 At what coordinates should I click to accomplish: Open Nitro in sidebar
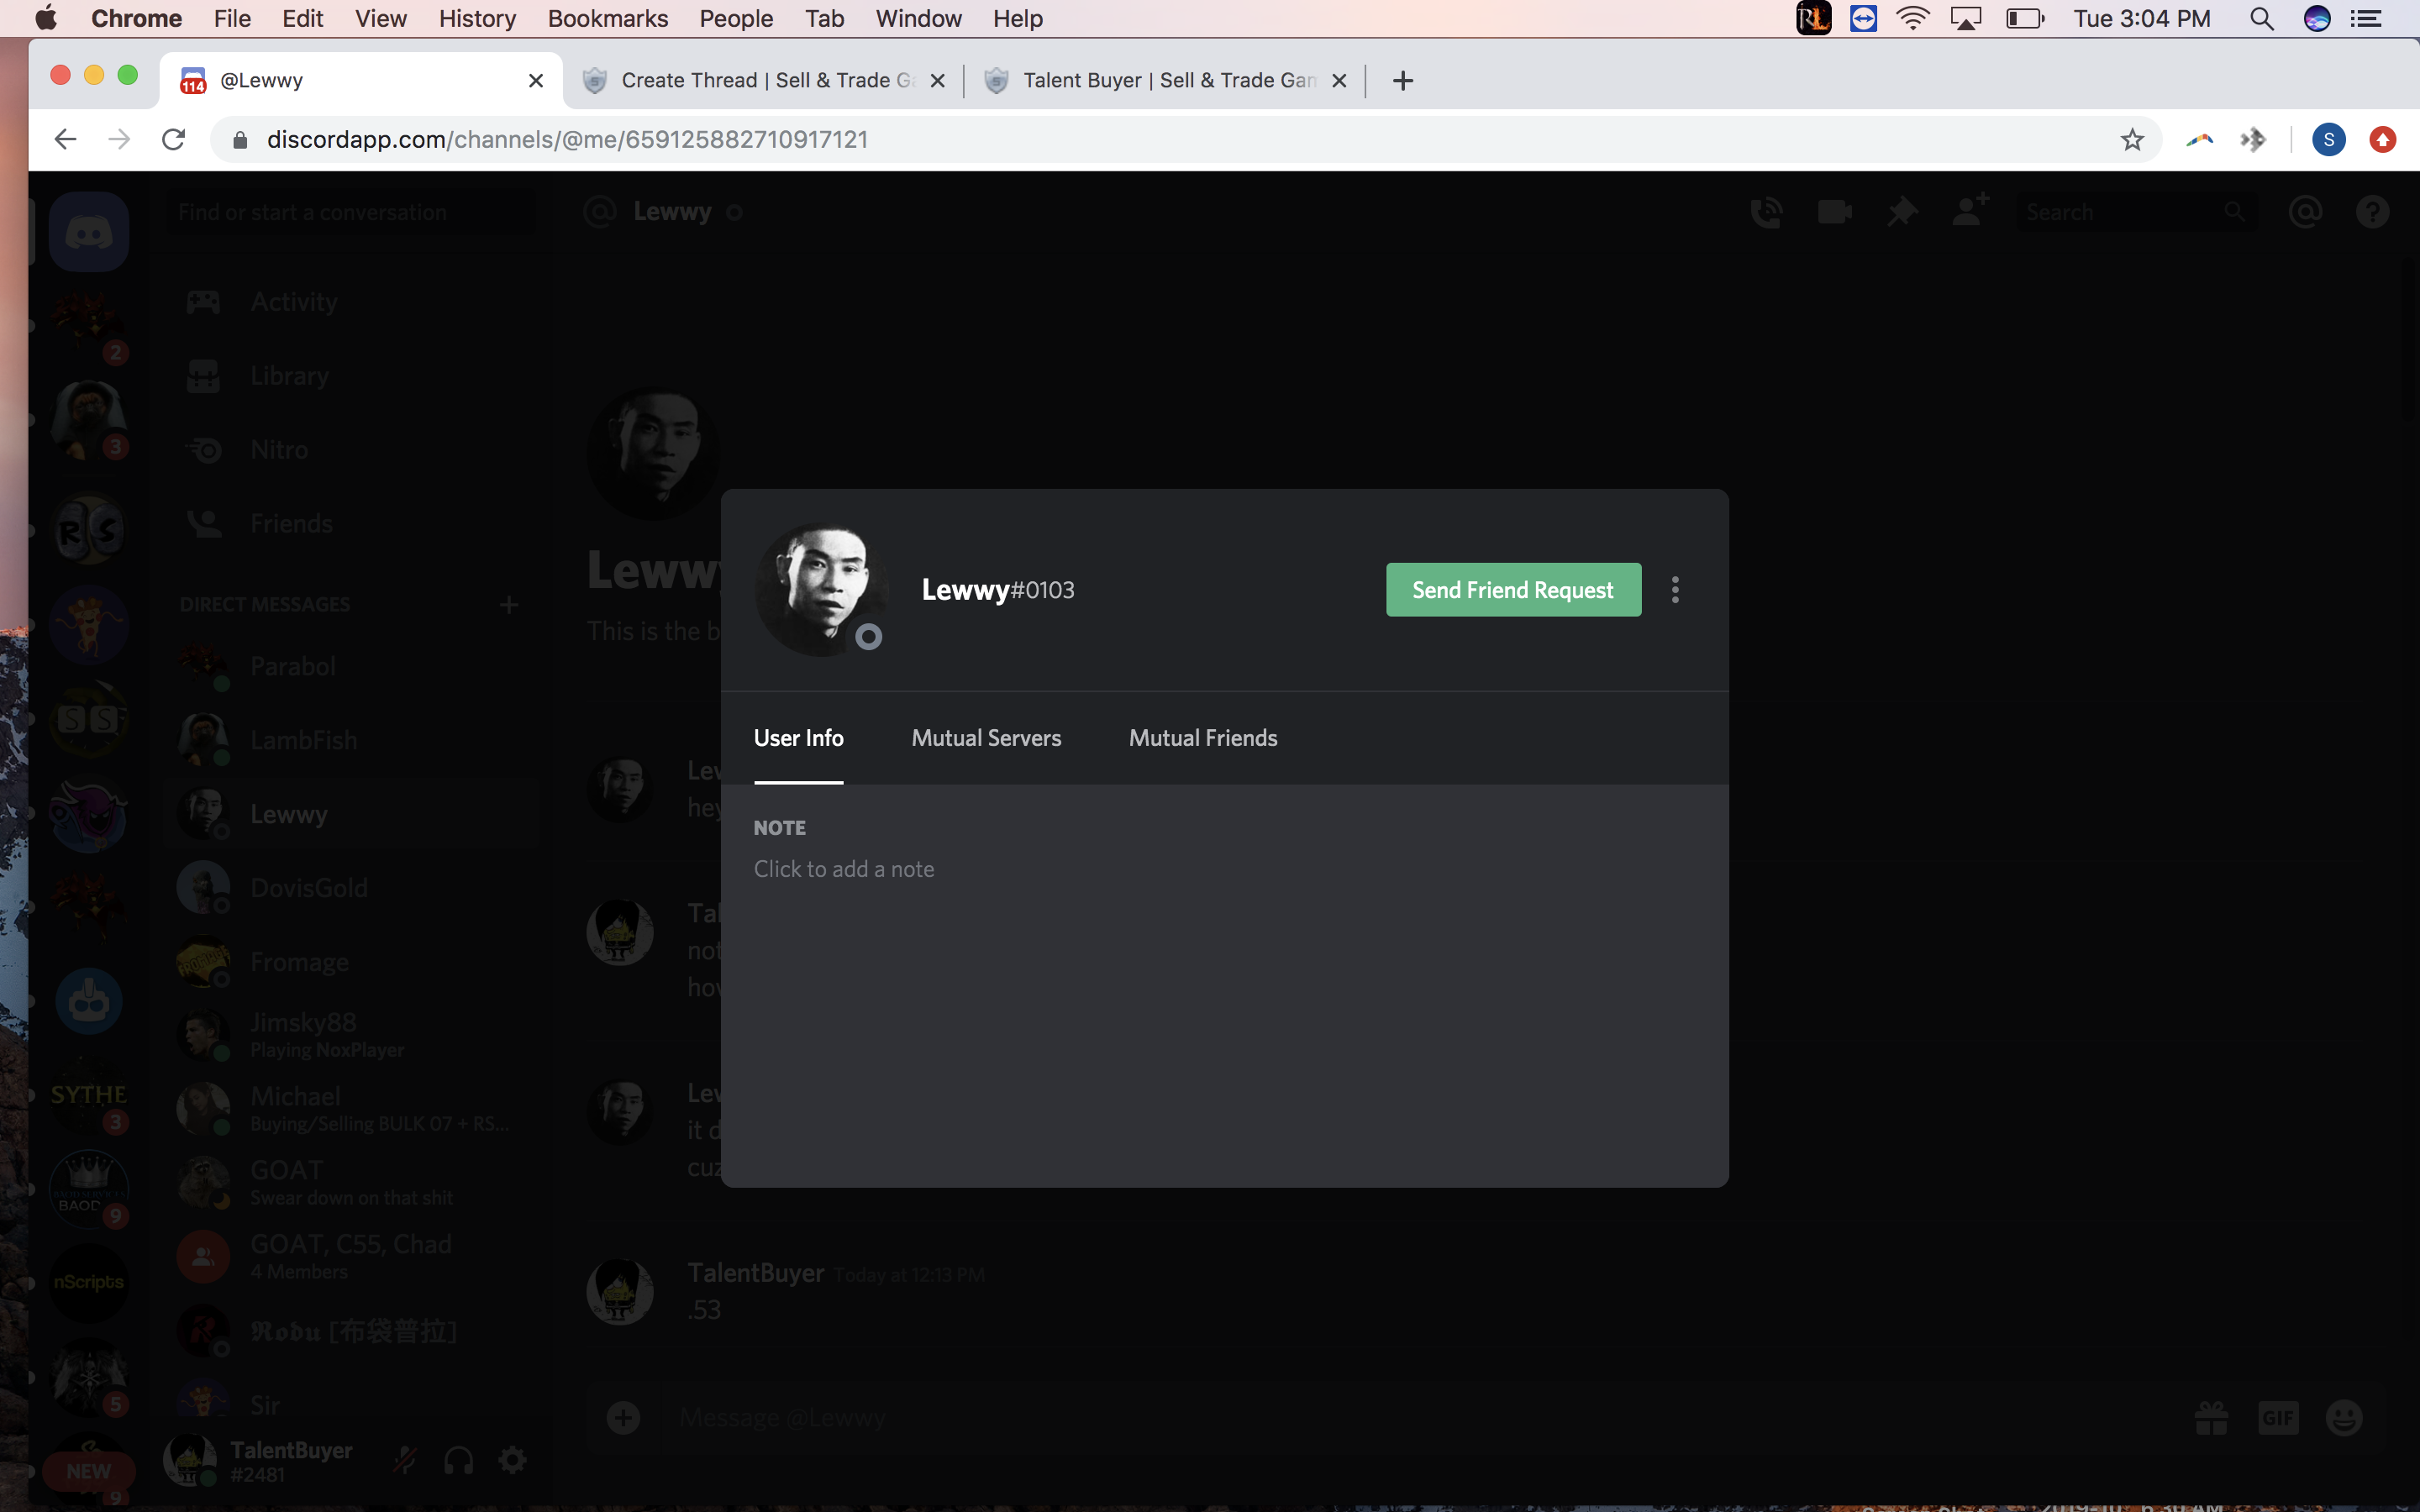click(x=350, y=450)
